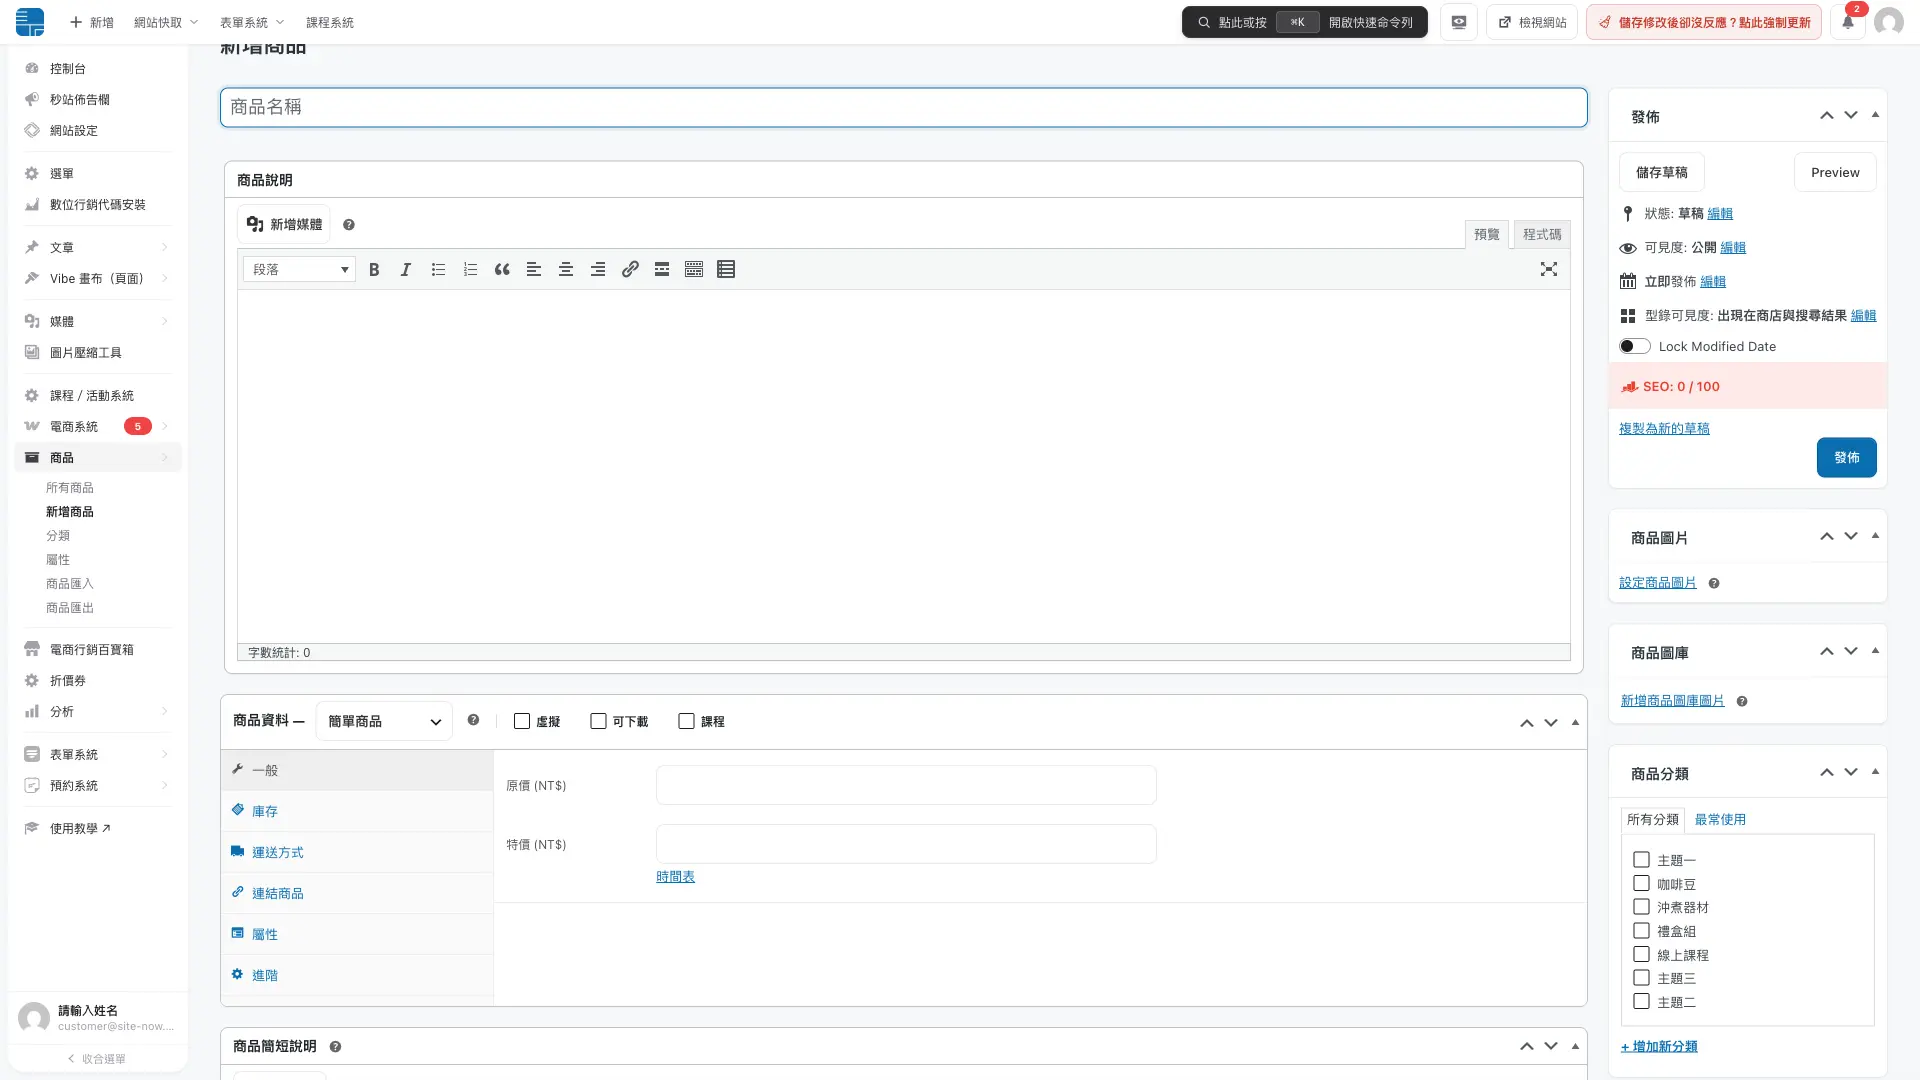The width and height of the screenshot is (1920, 1080).
Task: Apply bold formatting in editor toolbar
Action: pyautogui.click(x=374, y=270)
